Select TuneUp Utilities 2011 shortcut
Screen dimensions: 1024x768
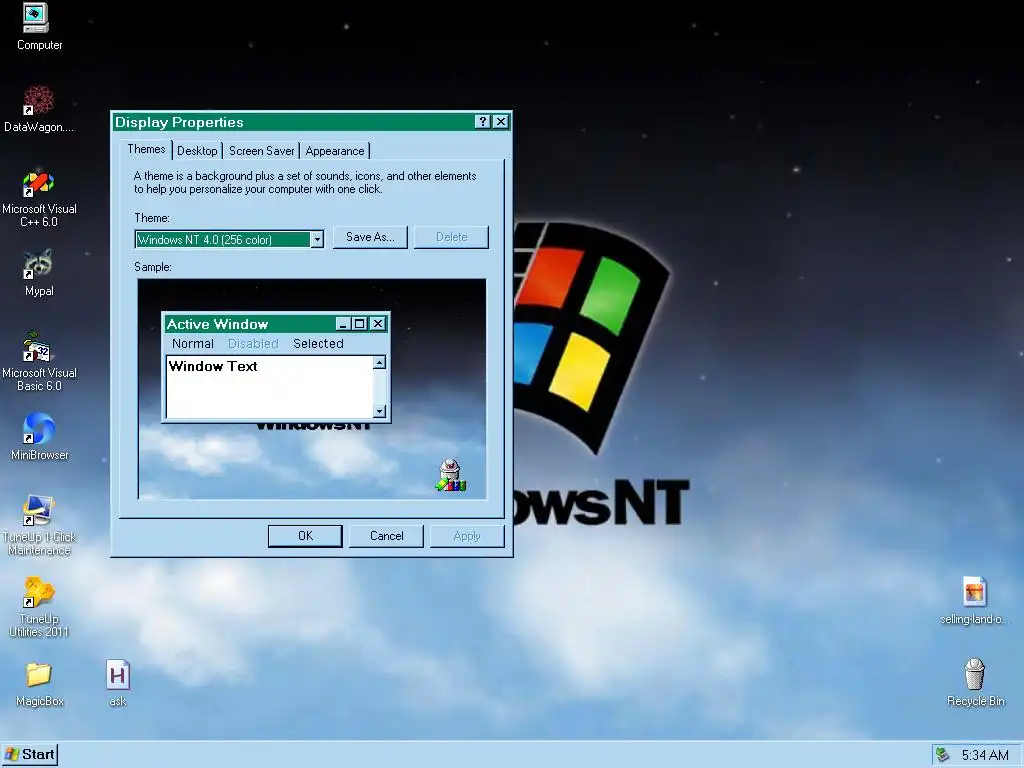[x=39, y=607]
